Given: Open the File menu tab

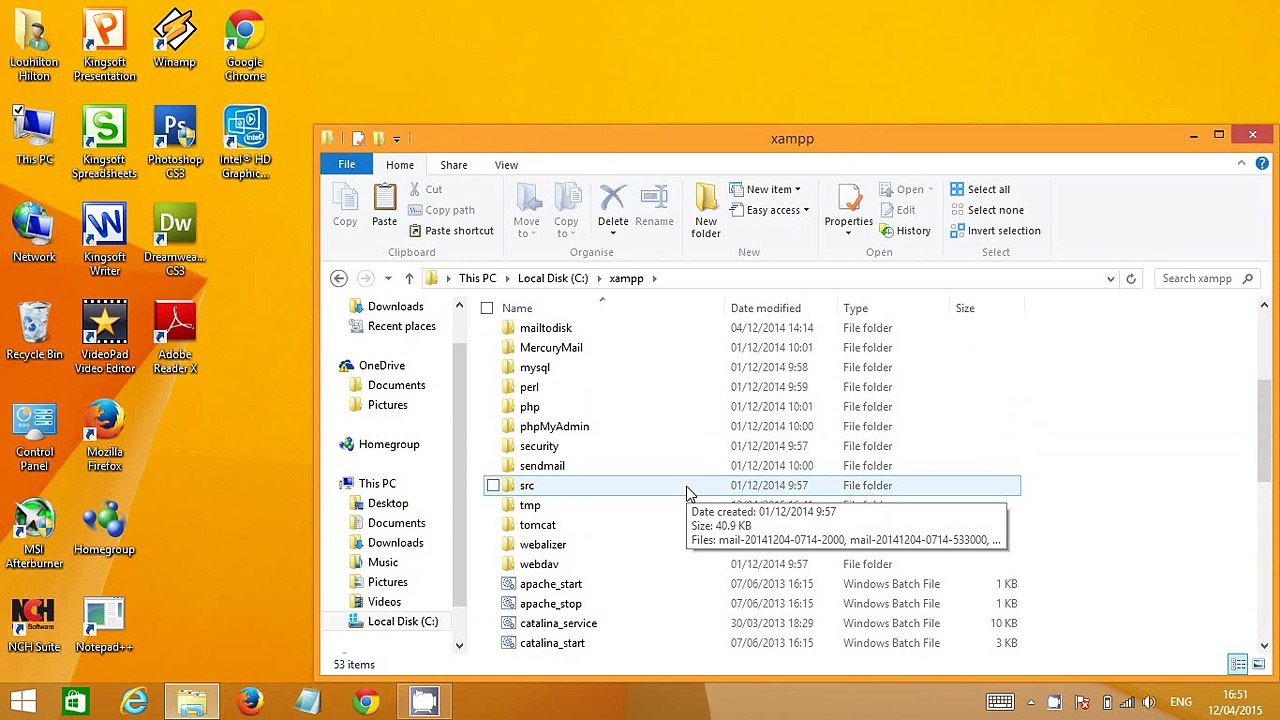Looking at the screenshot, I should tap(347, 165).
